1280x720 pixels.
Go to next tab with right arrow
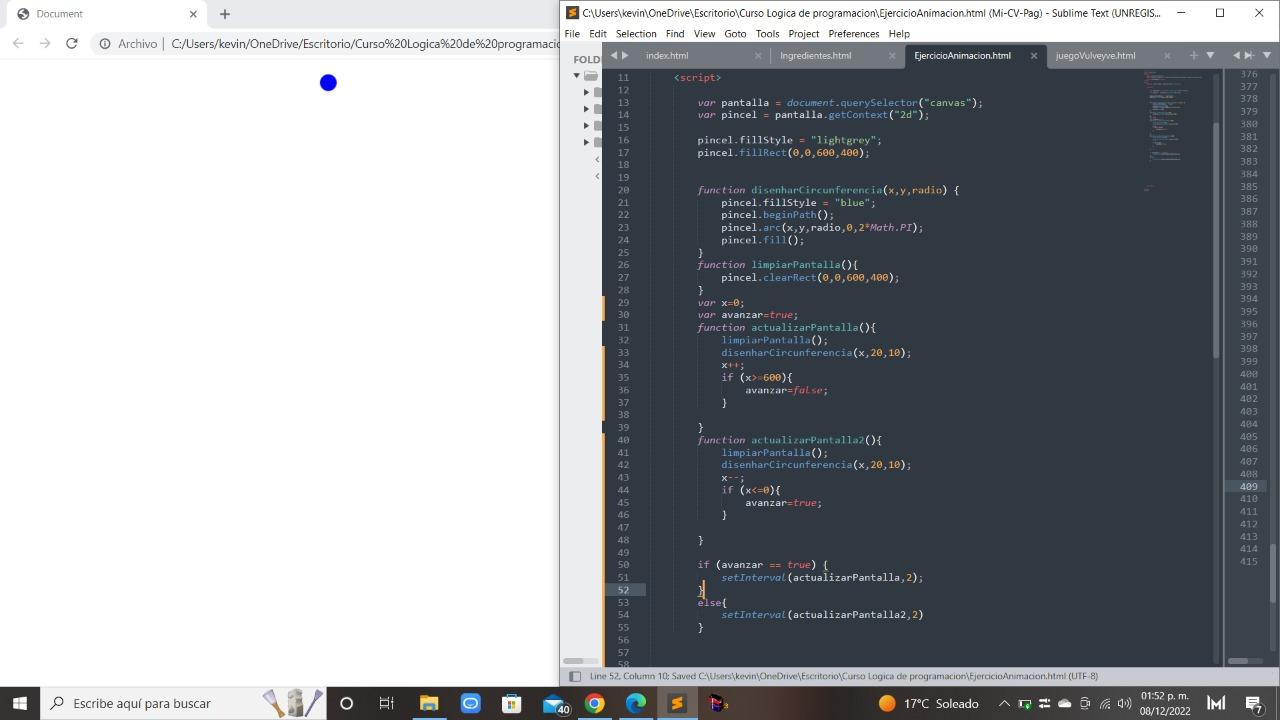click(625, 55)
